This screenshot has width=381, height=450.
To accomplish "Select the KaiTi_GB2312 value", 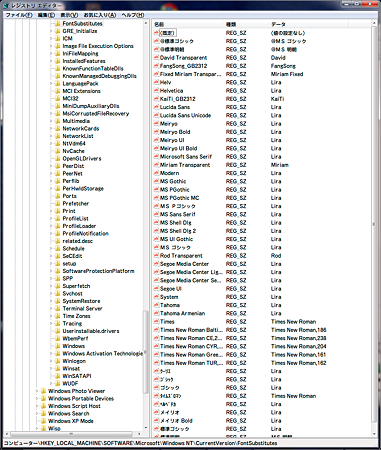I will coord(178,99).
